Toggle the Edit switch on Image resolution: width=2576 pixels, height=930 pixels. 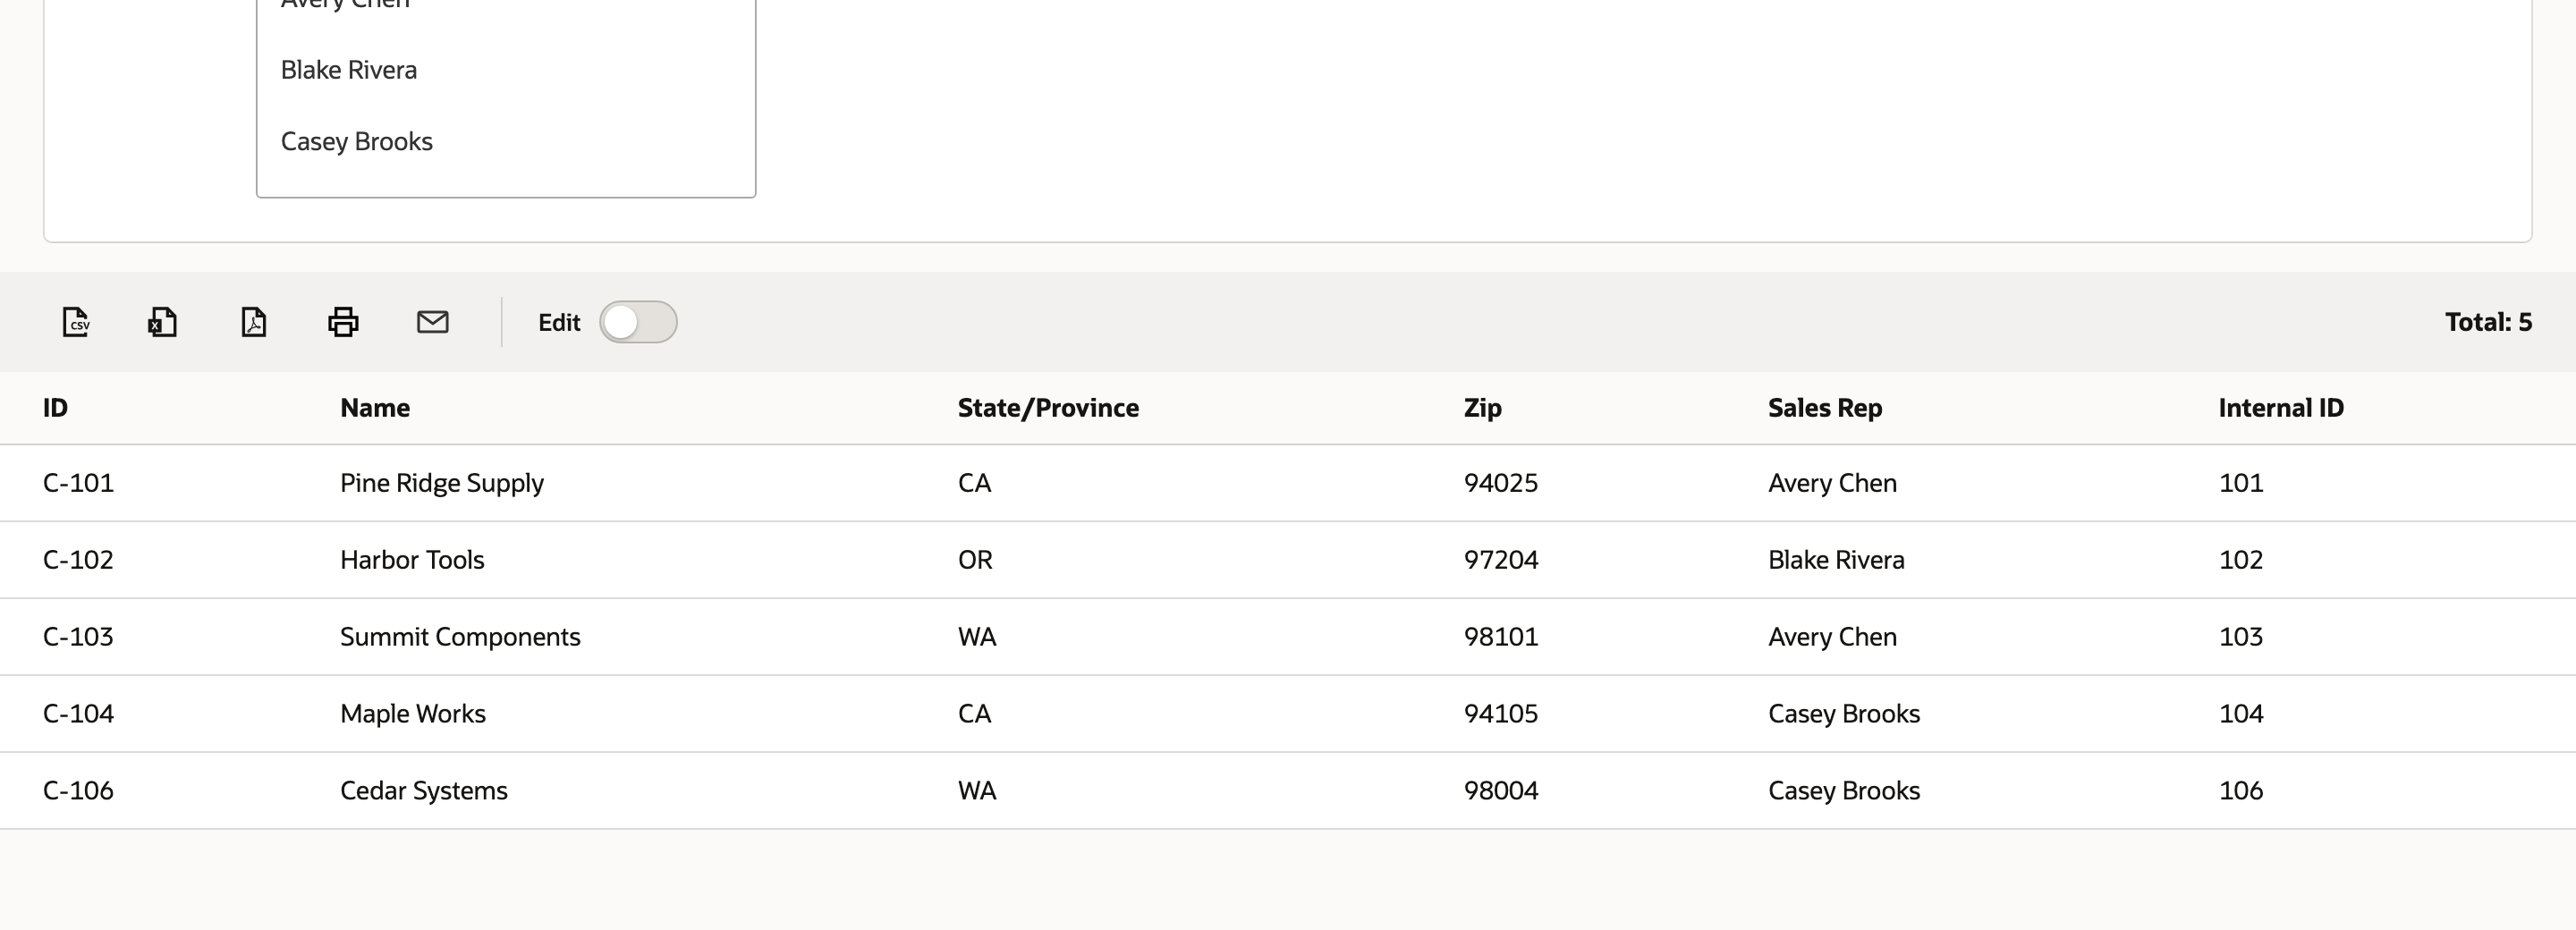(x=638, y=322)
